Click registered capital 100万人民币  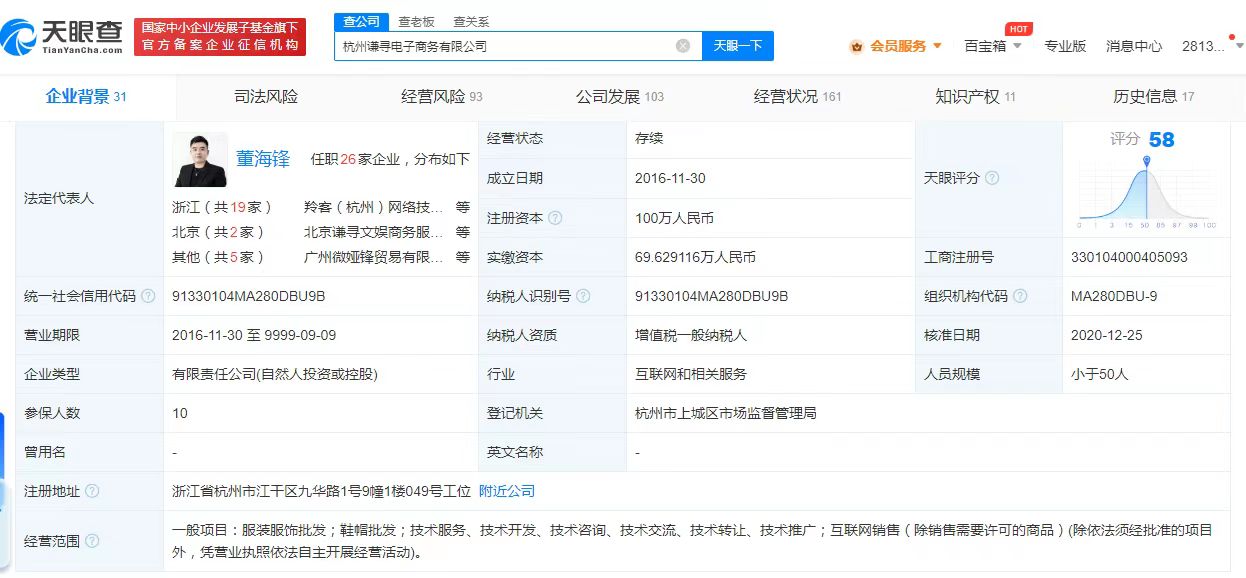click(674, 218)
